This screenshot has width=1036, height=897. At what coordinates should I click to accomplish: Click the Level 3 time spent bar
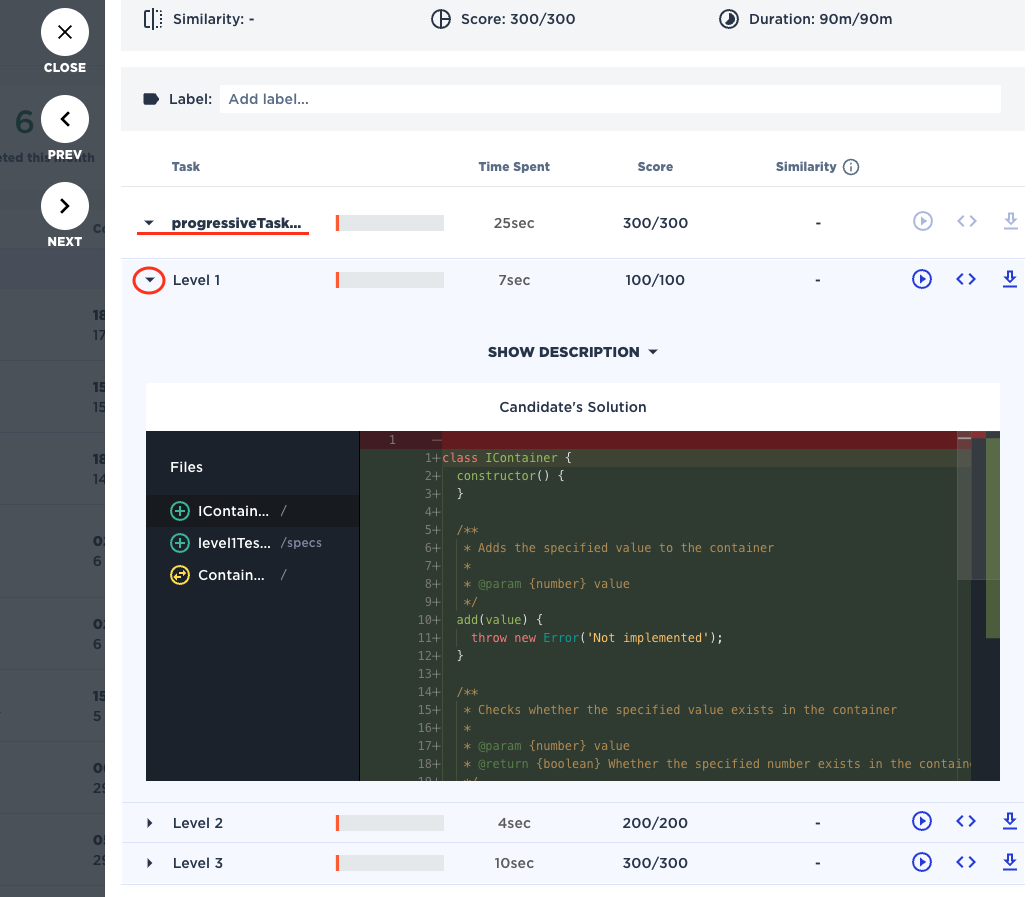(x=390, y=863)
